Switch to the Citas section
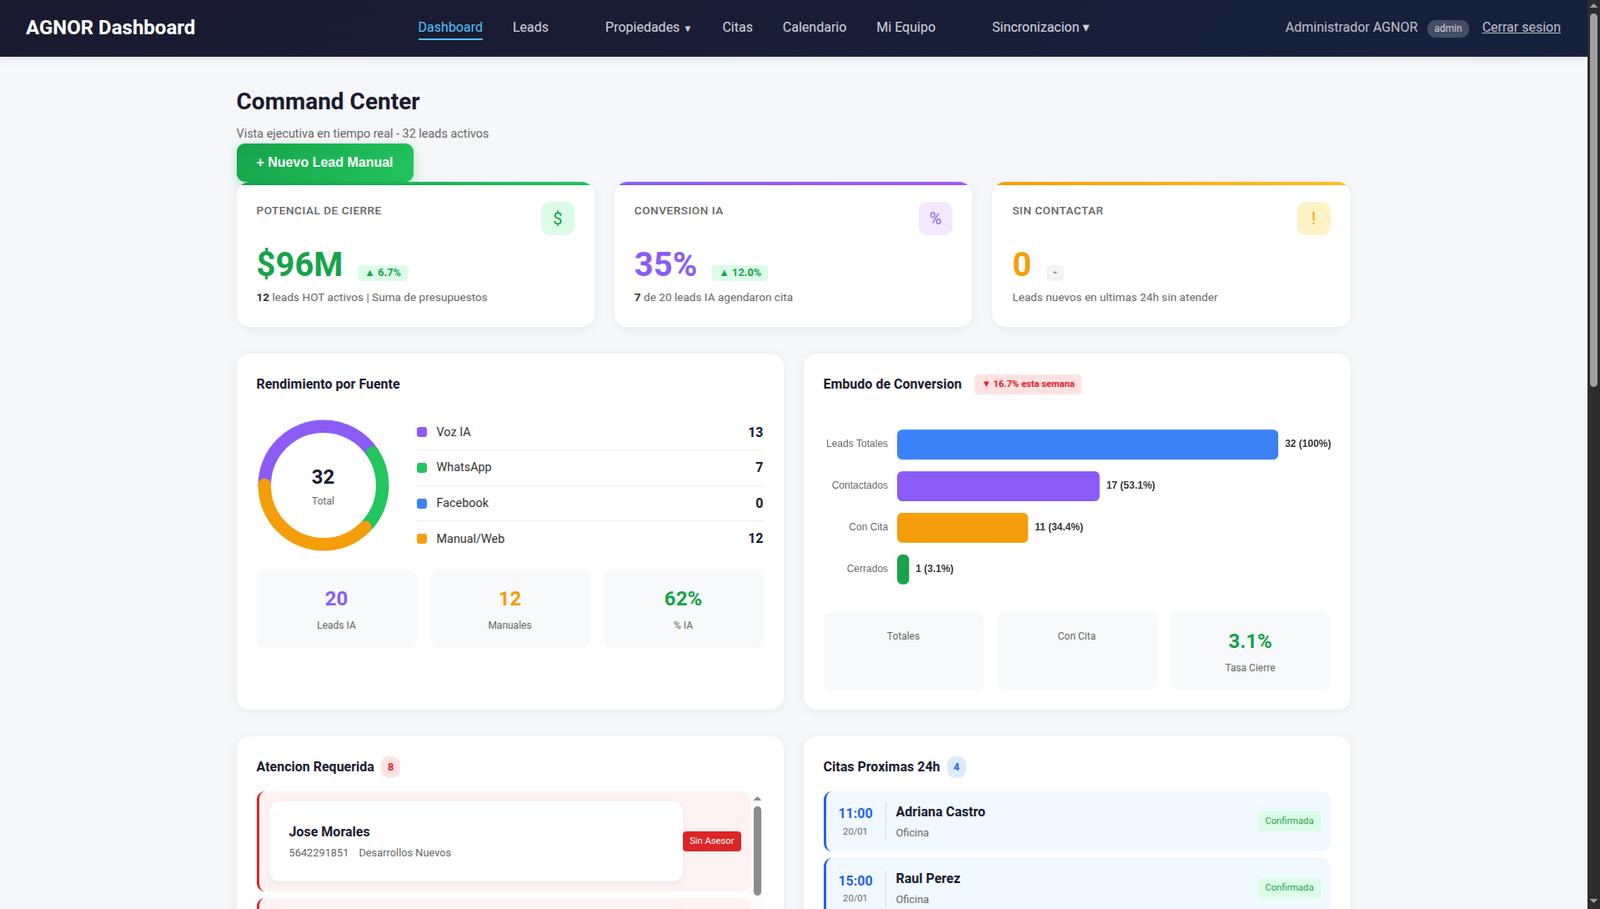The image size is (1600, 909). 737,27
